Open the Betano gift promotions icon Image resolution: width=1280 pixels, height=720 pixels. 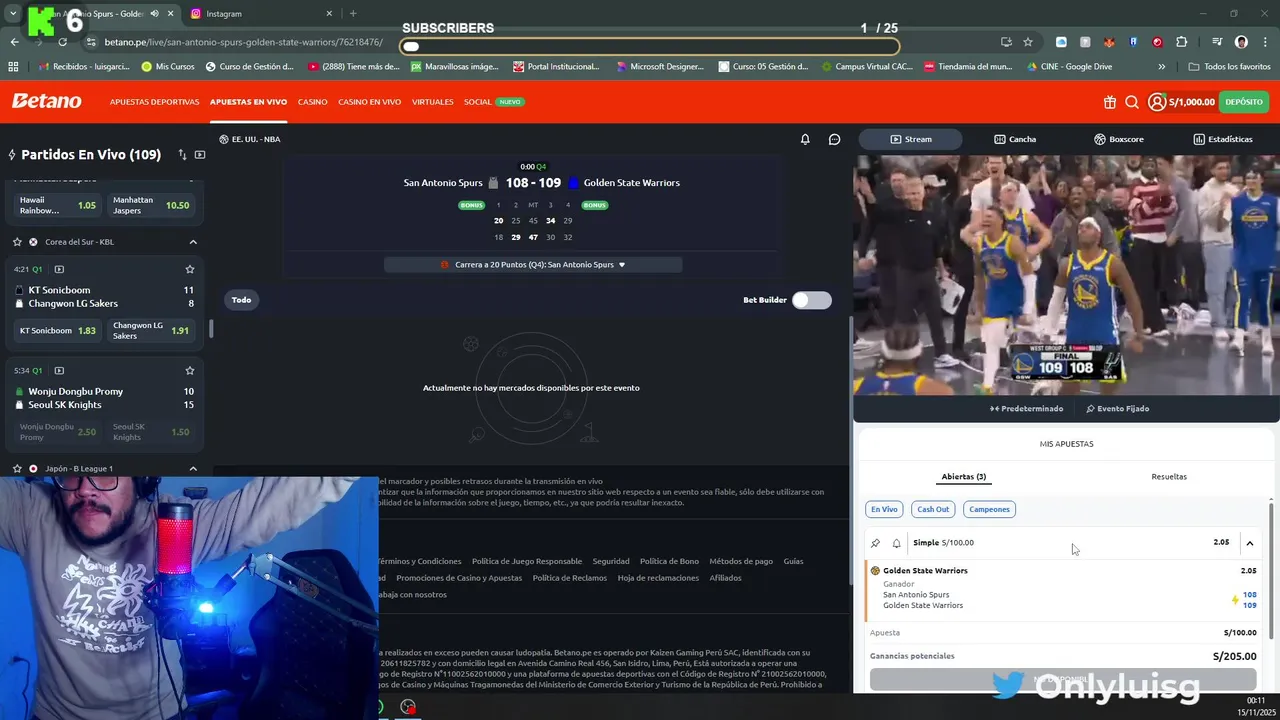(x=1110, y=102)
